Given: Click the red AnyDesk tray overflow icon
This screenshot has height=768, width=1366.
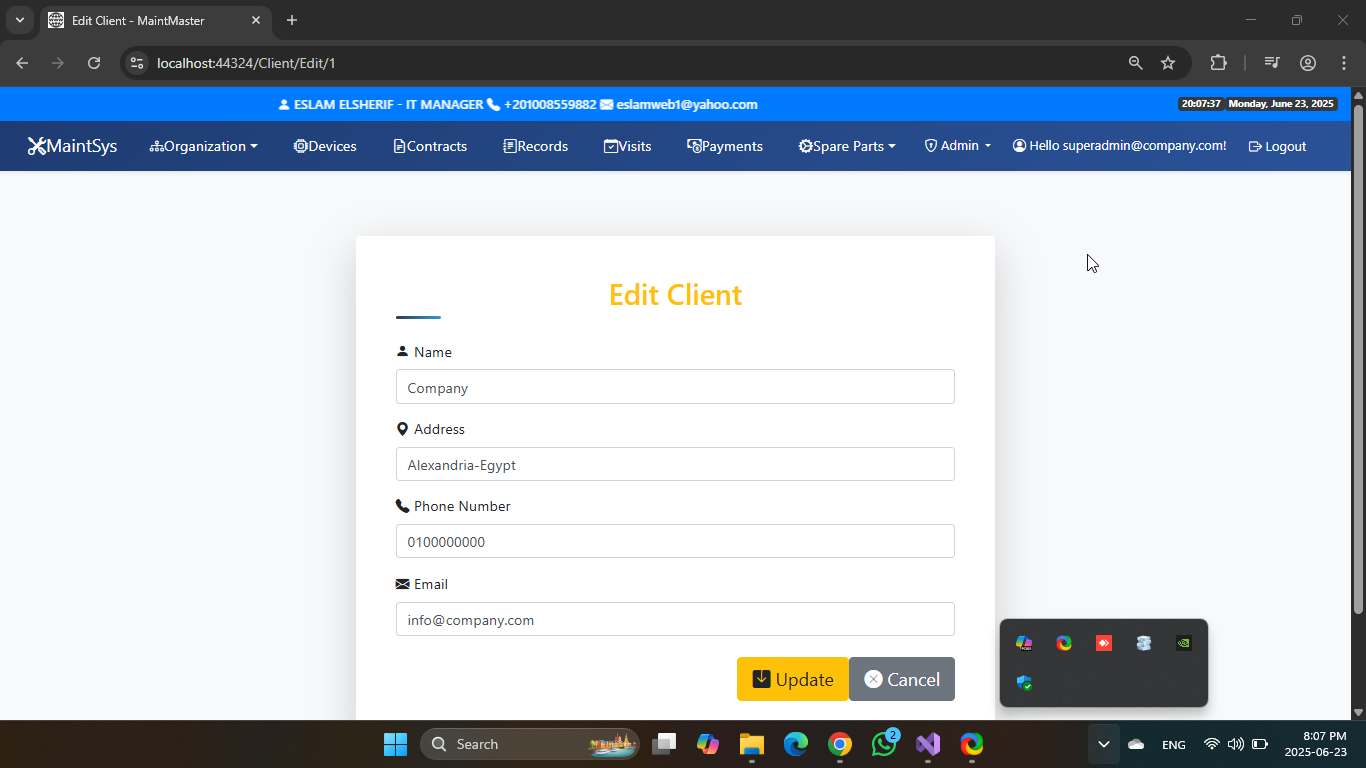Looking at the screenshot, I should [x=1104, y=643].
